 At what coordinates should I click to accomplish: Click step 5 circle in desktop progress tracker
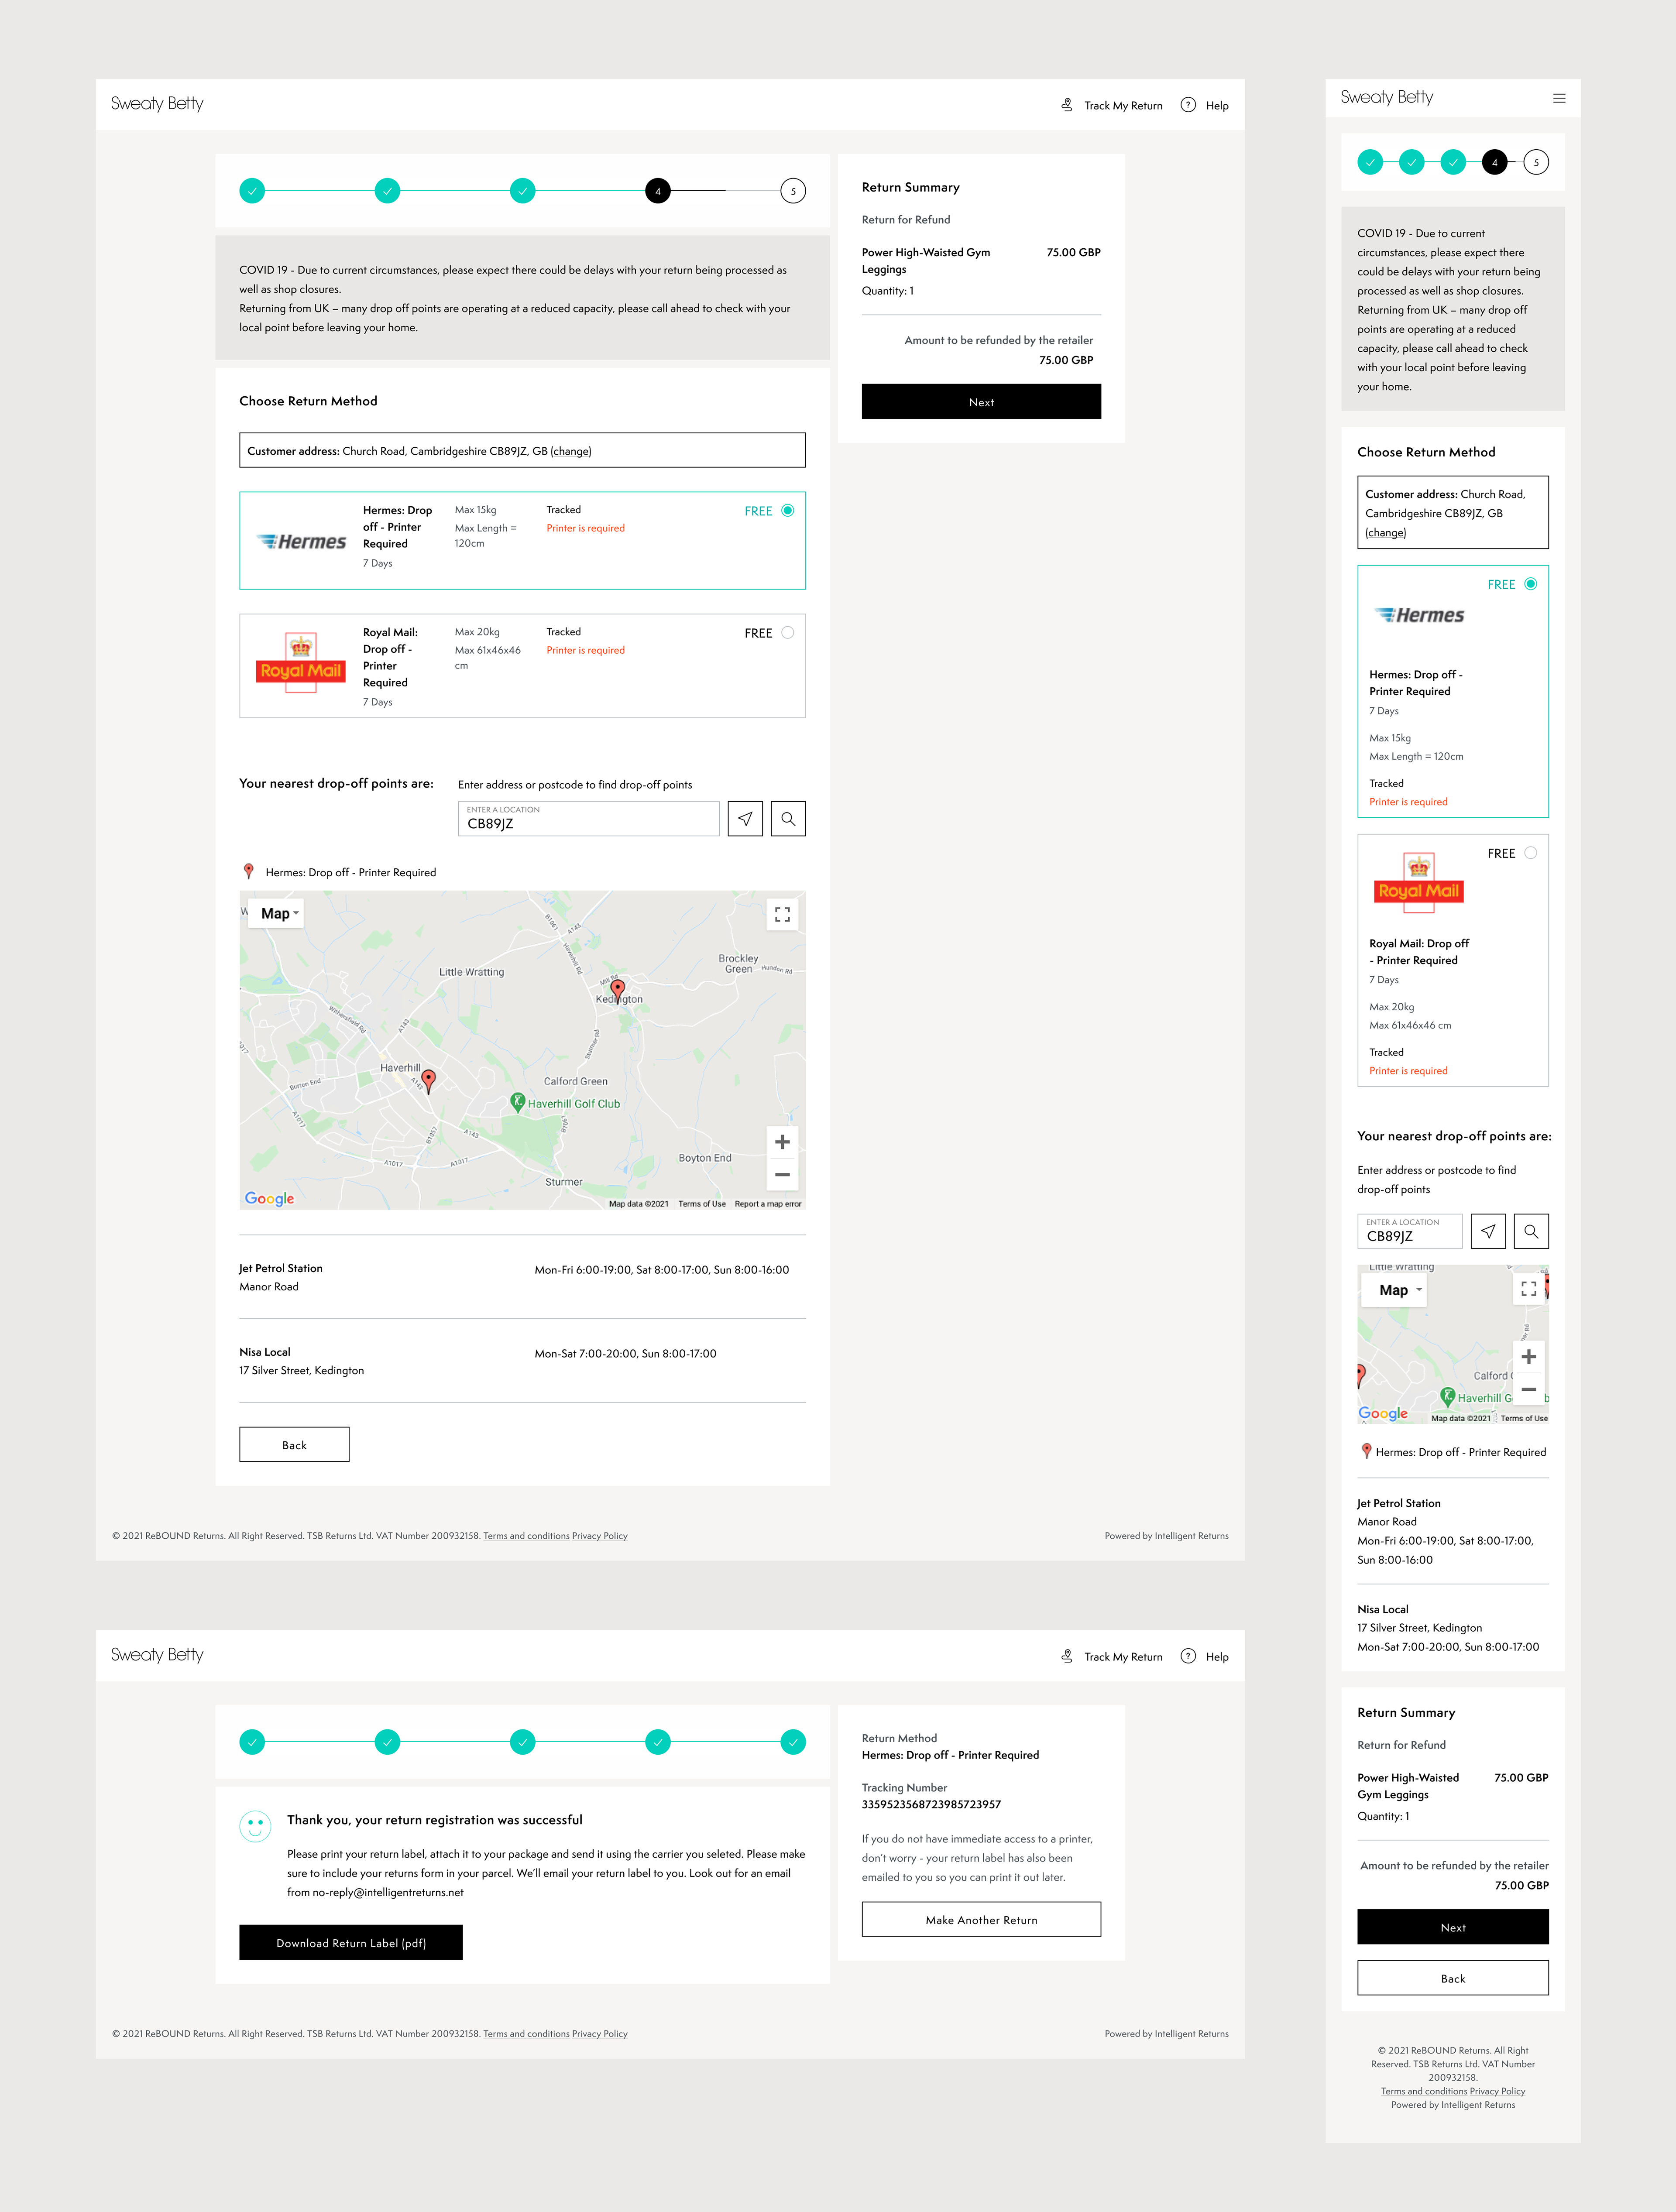click(793, 190)
